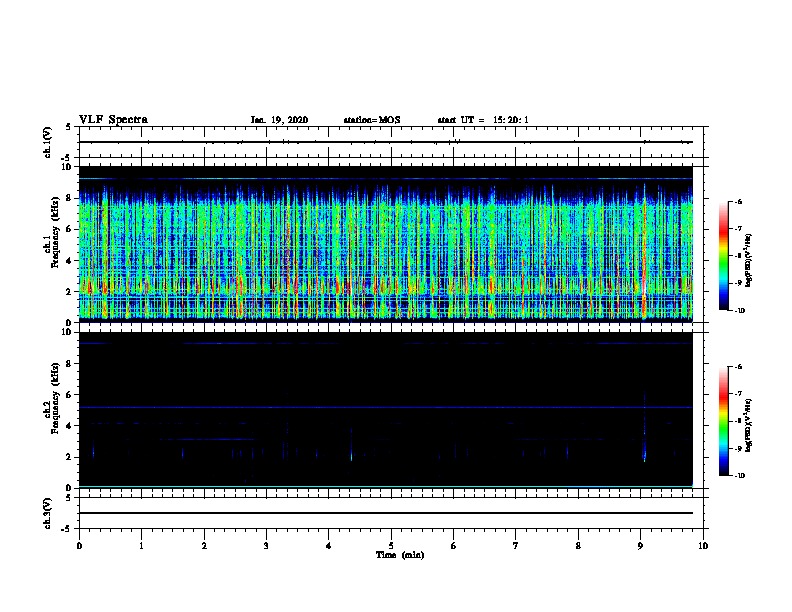Click the bright burst near 9 min in ch.1 spectrogram
Image resolution: width=792 pixels, height=612 pixels.
(644, 252)
